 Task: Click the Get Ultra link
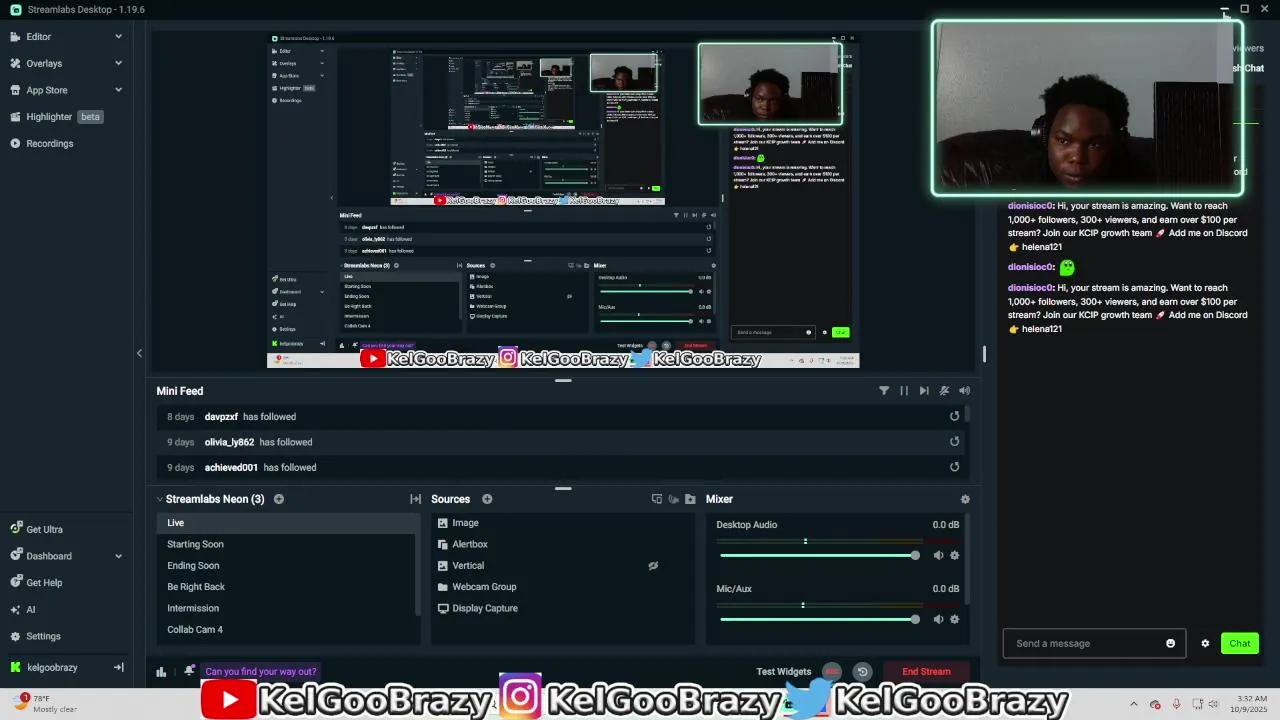(x=44, y=529)
